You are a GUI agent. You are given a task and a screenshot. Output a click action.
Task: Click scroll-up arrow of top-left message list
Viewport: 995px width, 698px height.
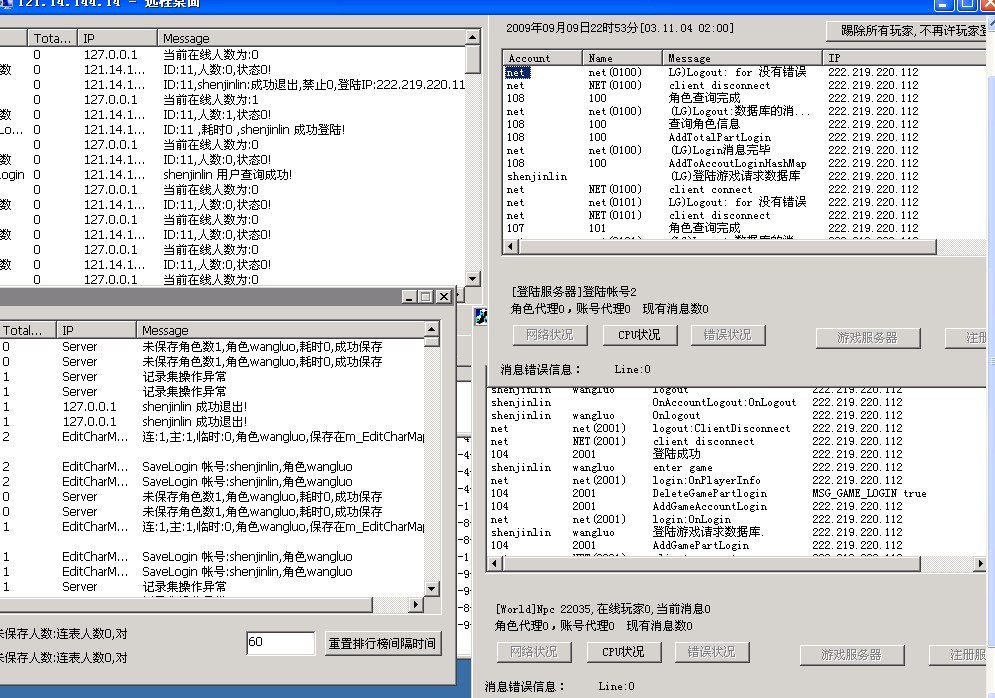[473, 38]
